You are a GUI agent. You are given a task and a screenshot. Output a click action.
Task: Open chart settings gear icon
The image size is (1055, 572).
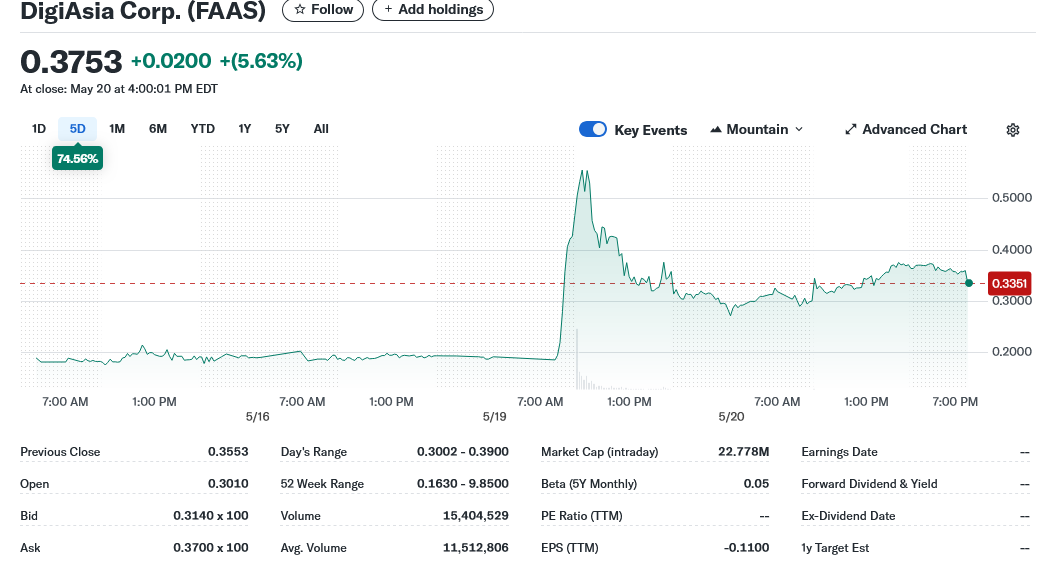(x=1013, y=130)
